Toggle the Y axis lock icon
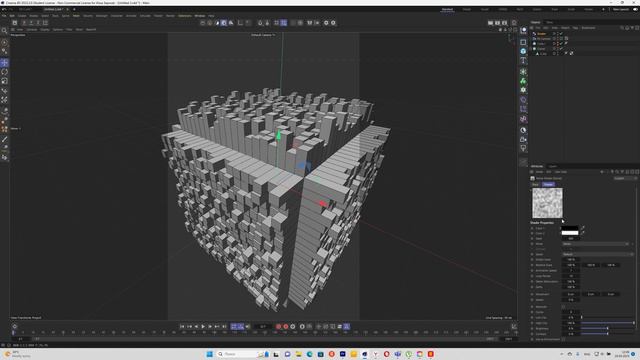This screenshot has height=360, width=640. pyautogui.click(x=31, y=23)
